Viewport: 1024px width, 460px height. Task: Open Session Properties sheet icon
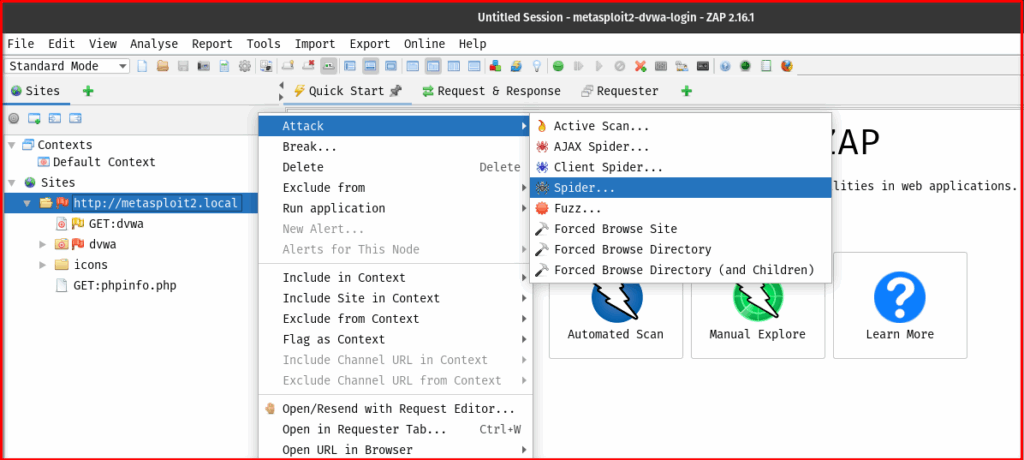click(224, 66)
